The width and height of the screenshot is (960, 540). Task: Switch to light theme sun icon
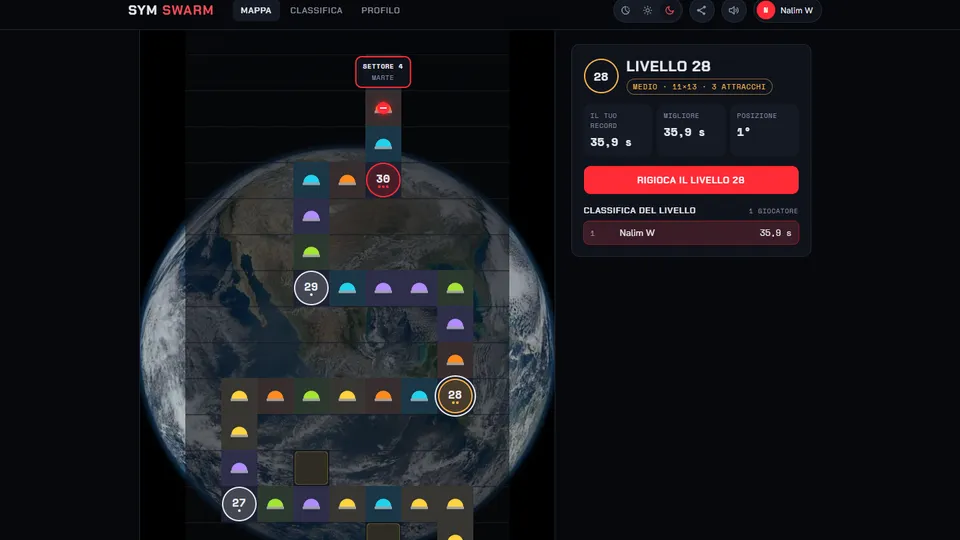[x=647, y=10]
